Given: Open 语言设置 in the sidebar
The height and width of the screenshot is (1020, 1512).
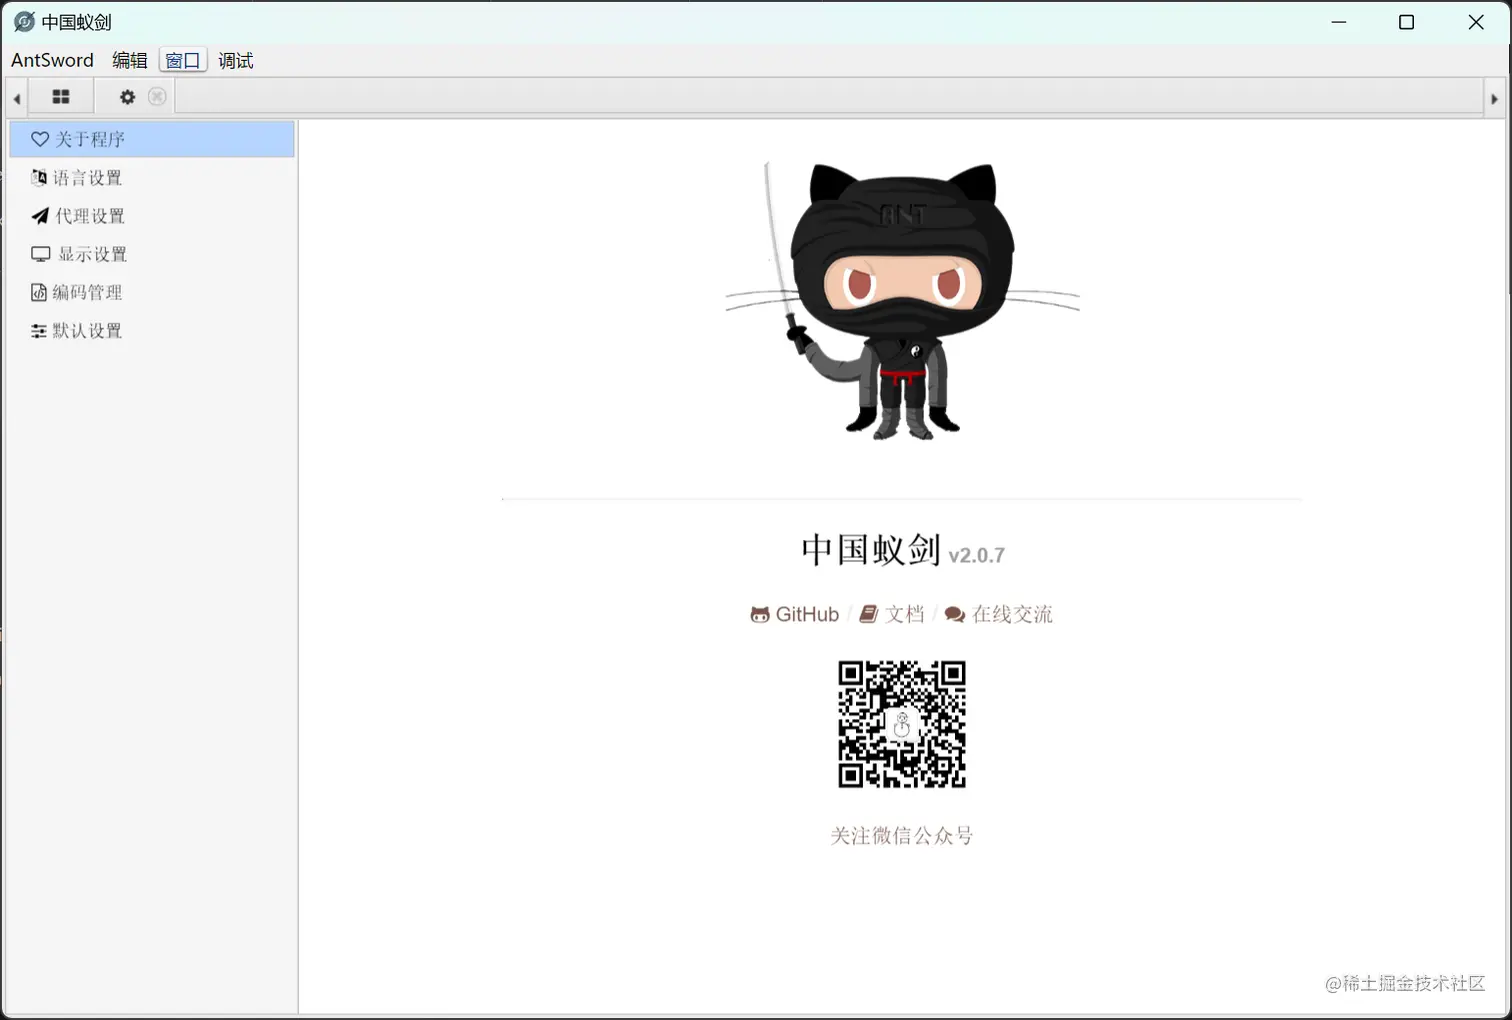Looking at the screenshot, I should [x=152, y=178].
